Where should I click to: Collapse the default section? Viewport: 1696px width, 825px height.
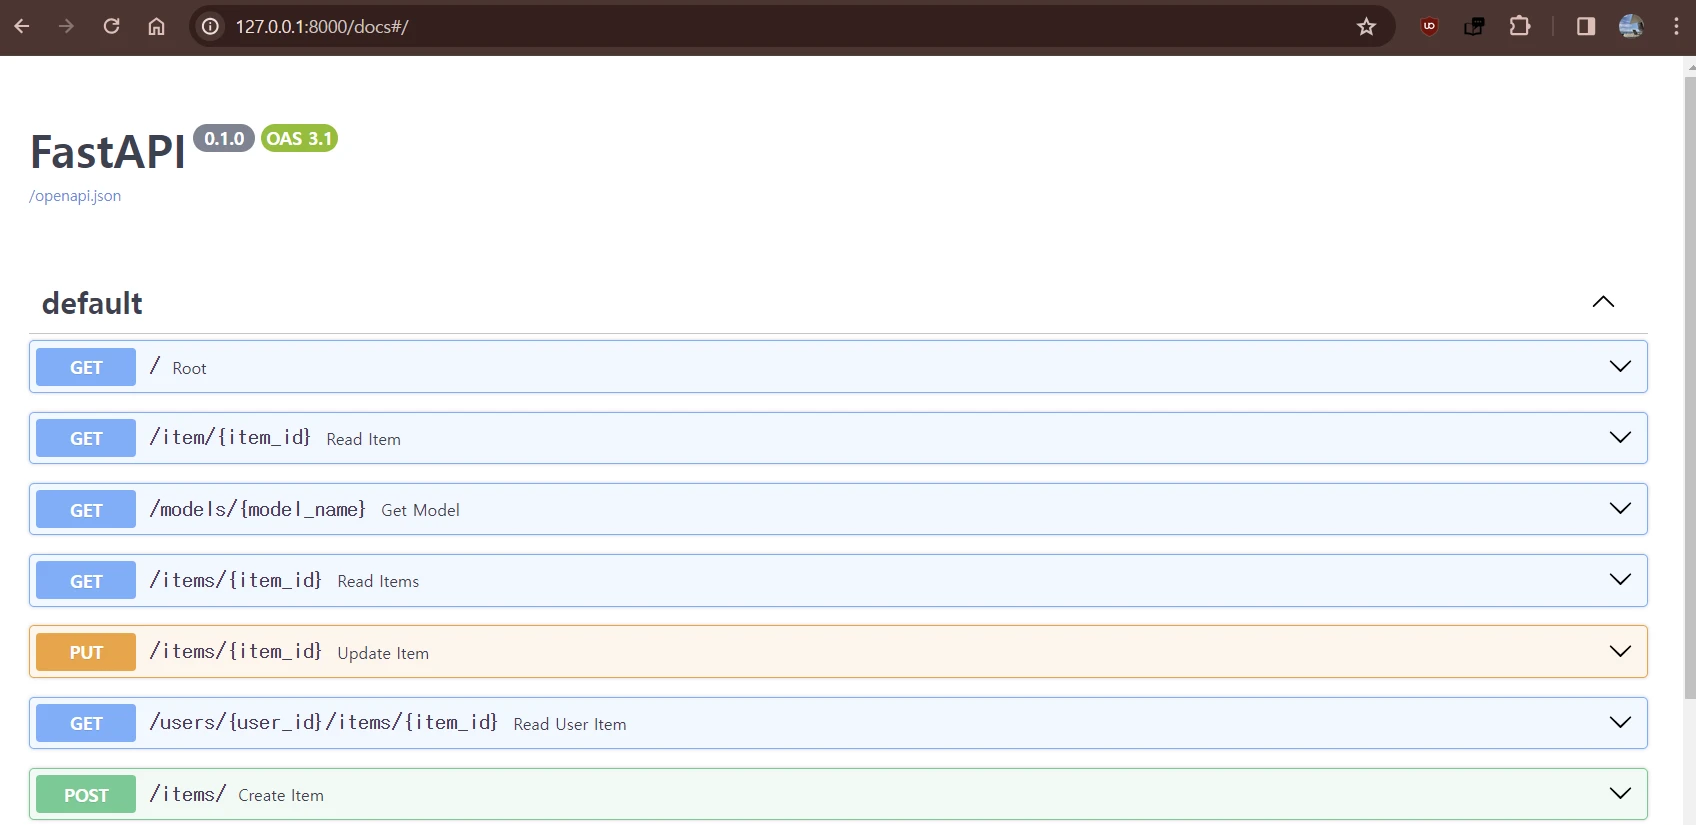click(x=1603, y=302)
